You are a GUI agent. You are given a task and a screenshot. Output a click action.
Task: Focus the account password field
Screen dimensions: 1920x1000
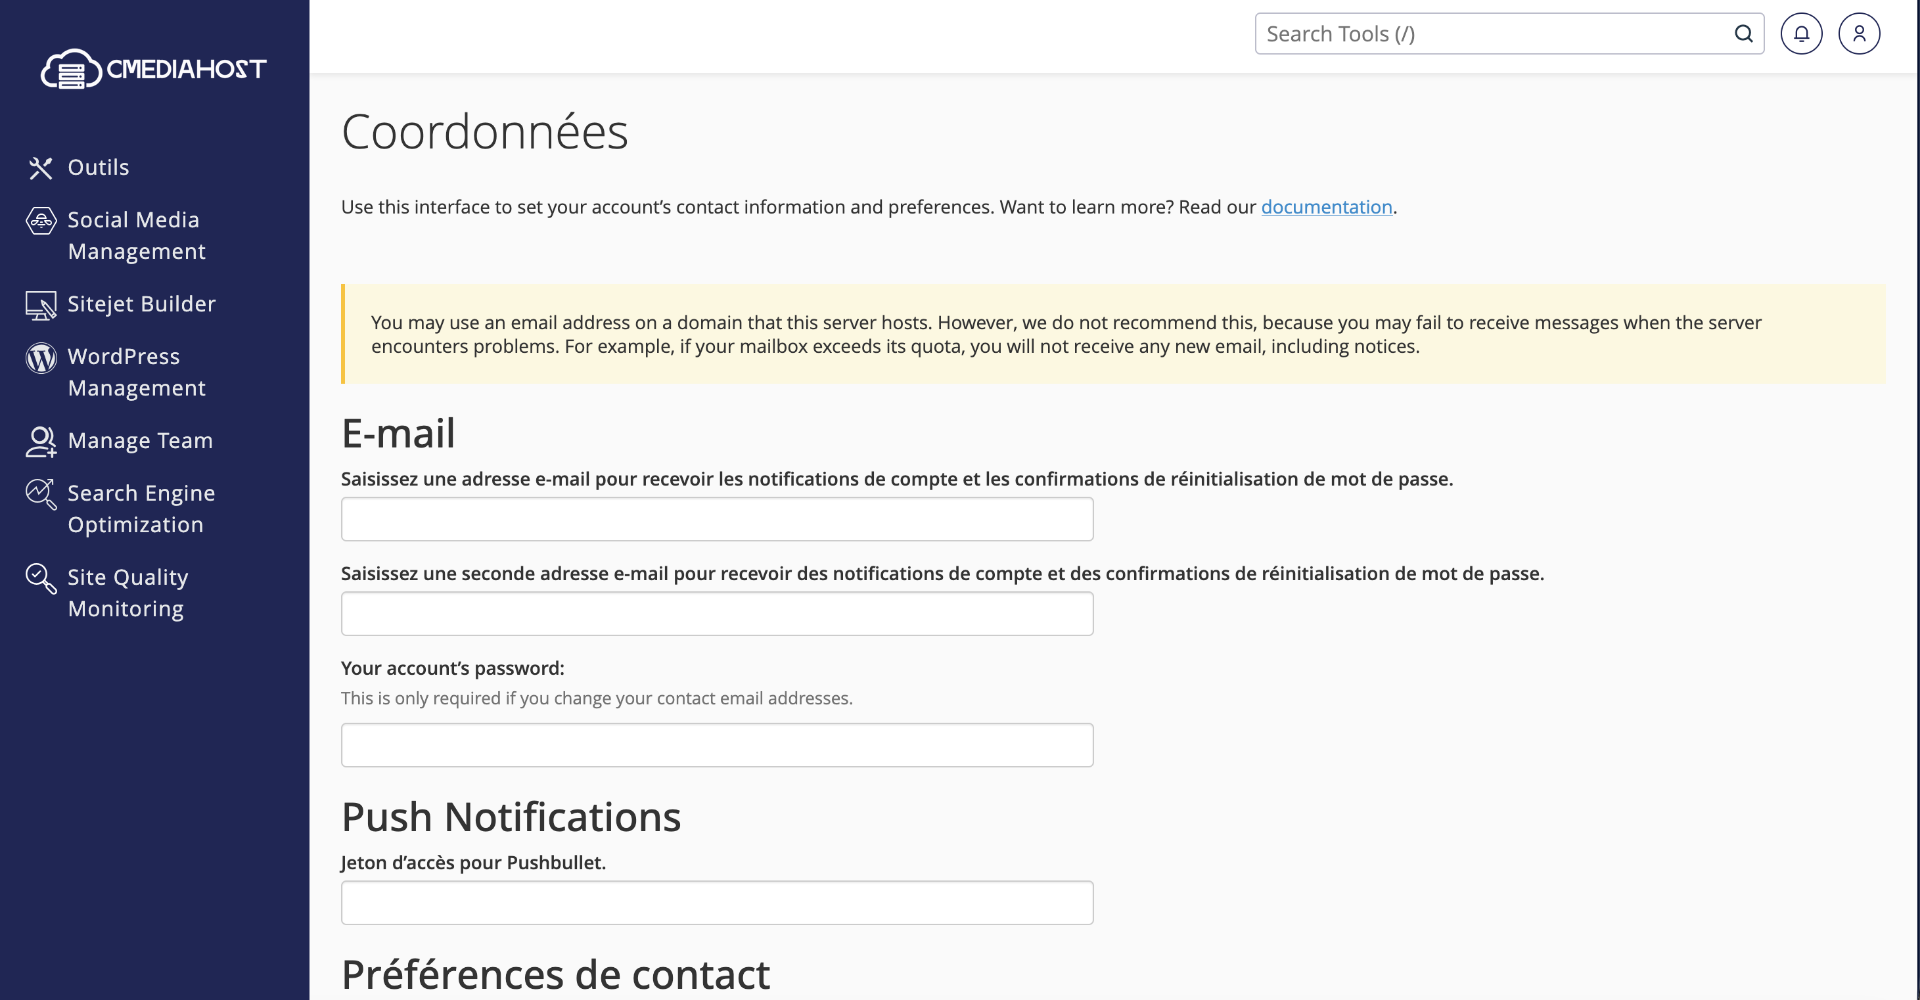tap(717, 745)
